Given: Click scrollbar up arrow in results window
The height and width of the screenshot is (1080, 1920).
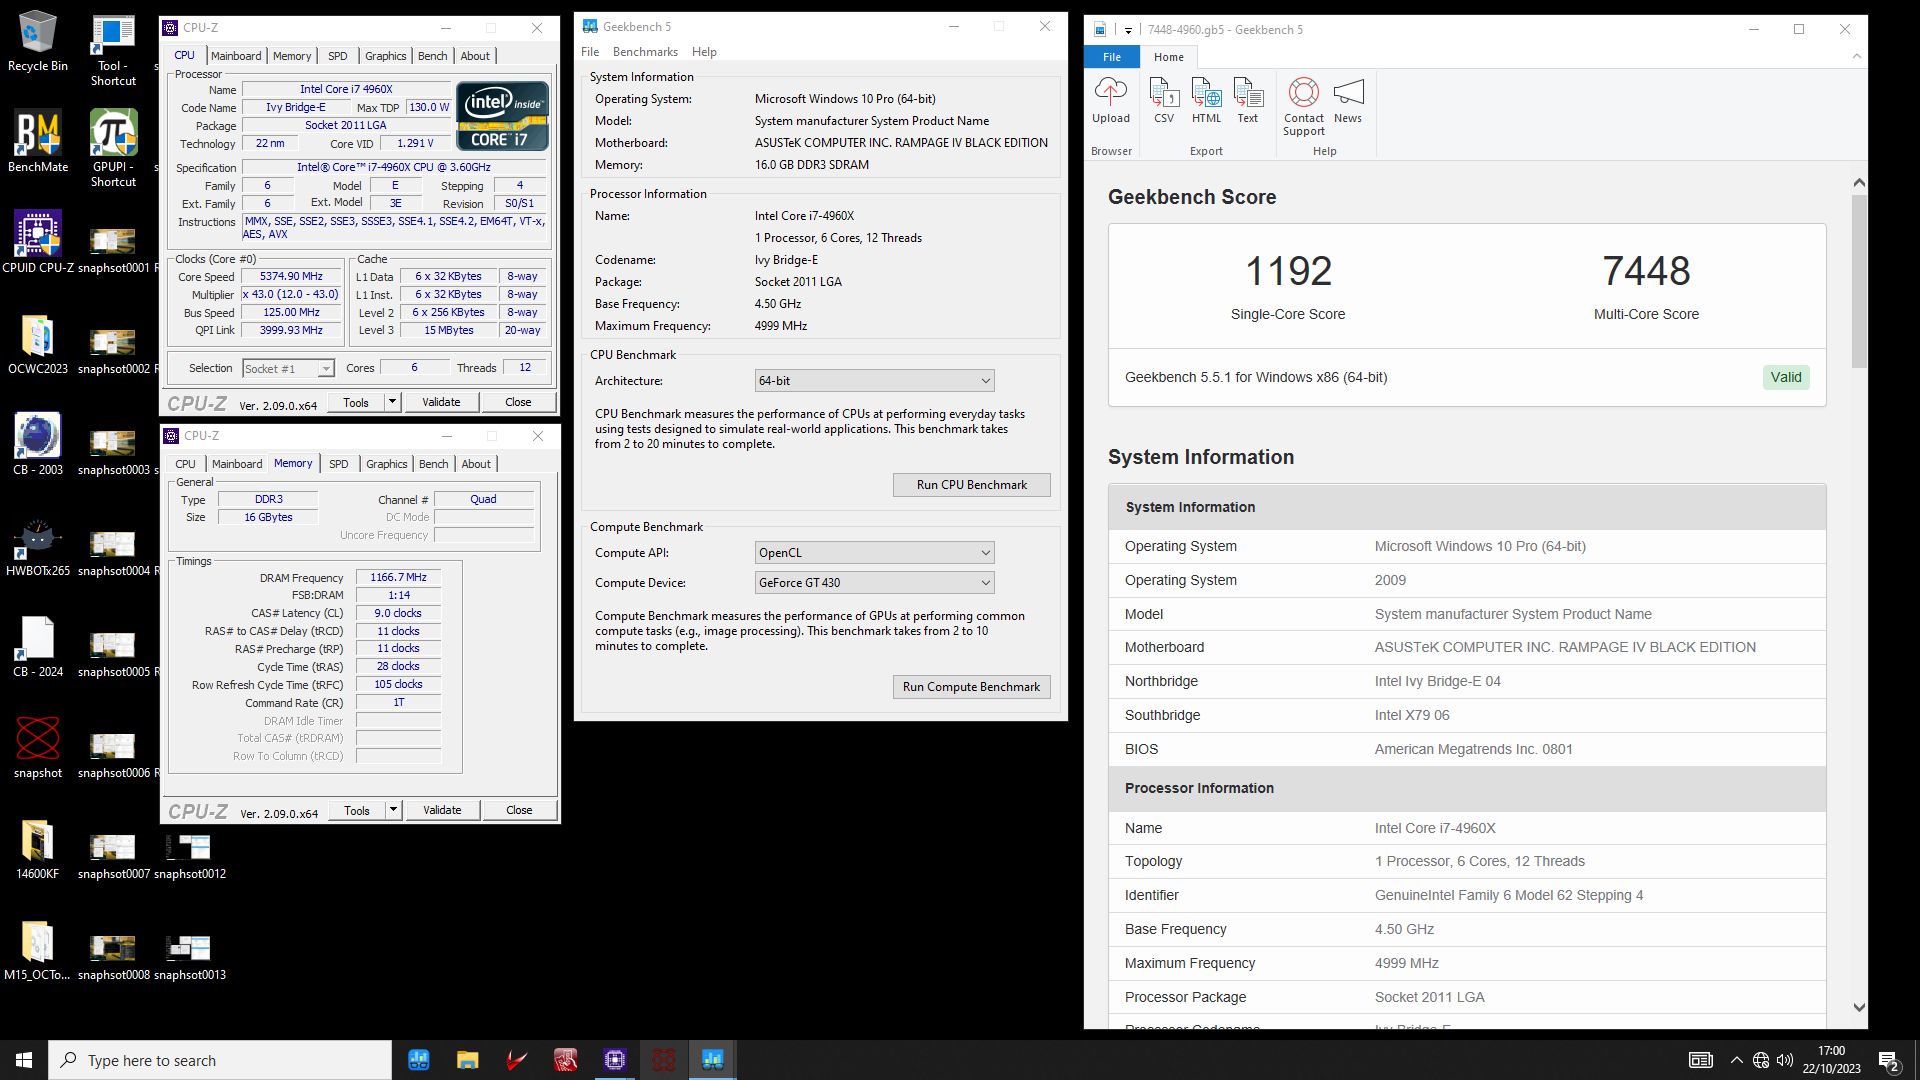Looking at the screenshot, I should click(1859, 183).
